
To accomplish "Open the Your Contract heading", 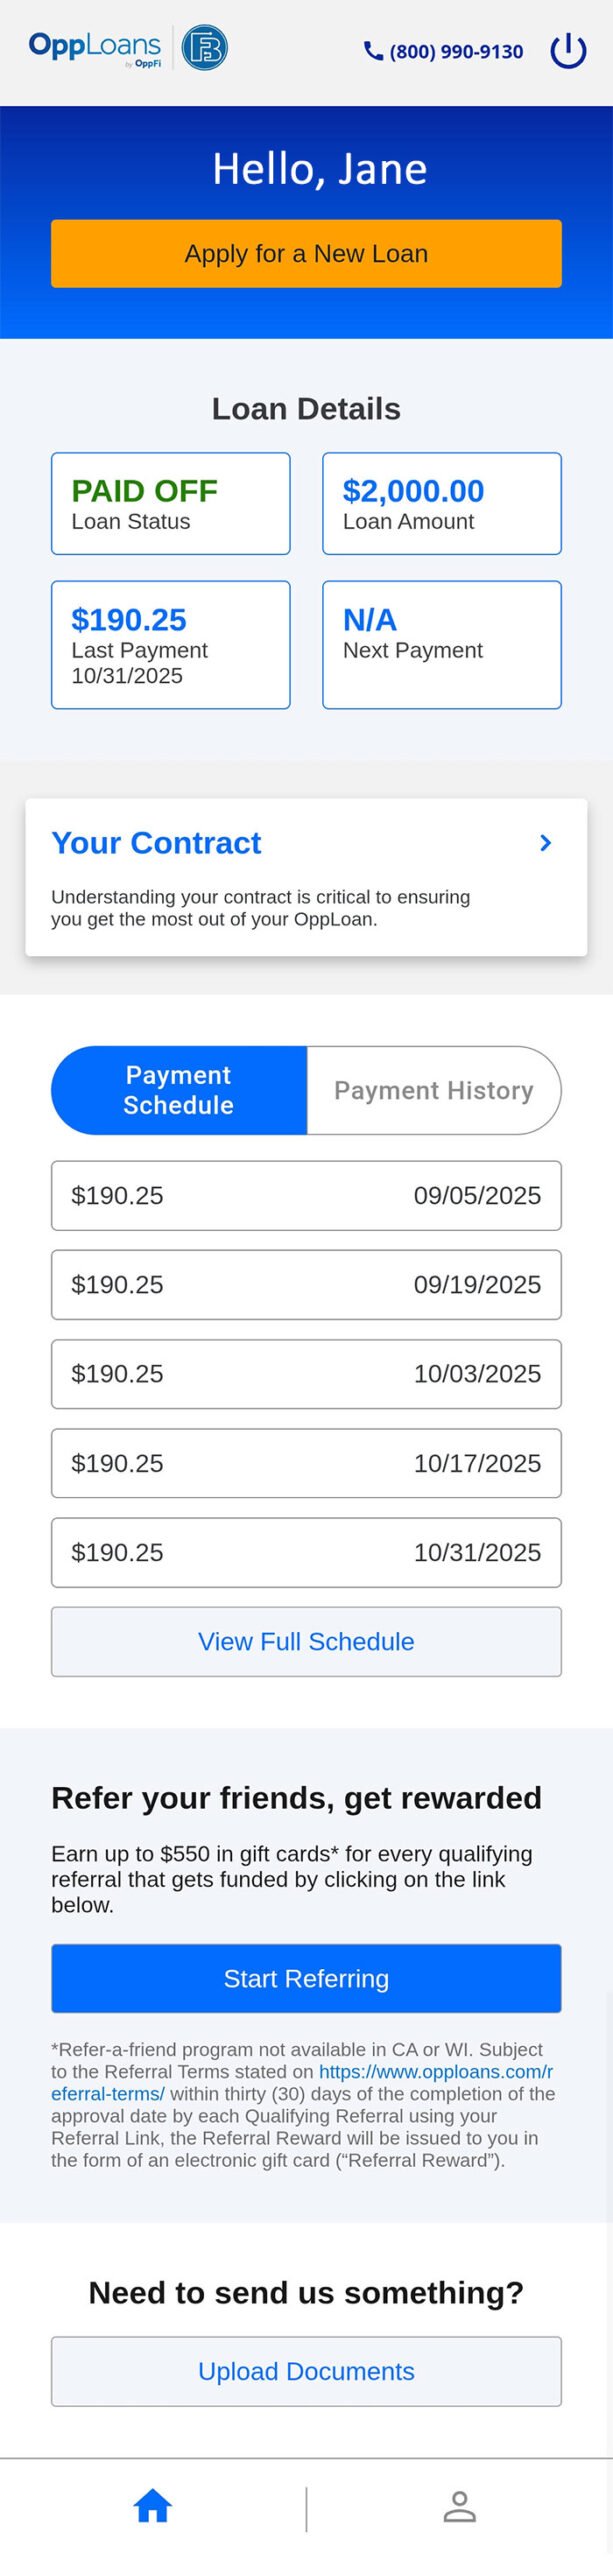I will pyautogui.click(x=156, y=843).
